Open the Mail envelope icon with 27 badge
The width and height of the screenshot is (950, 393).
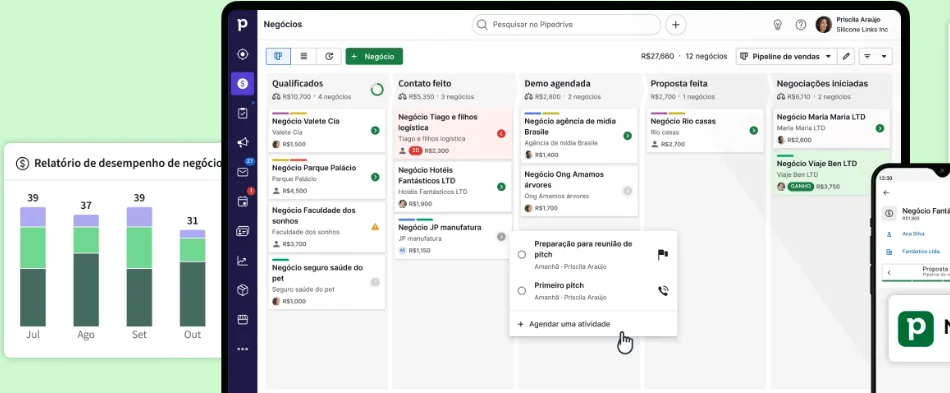pos(242,172)
